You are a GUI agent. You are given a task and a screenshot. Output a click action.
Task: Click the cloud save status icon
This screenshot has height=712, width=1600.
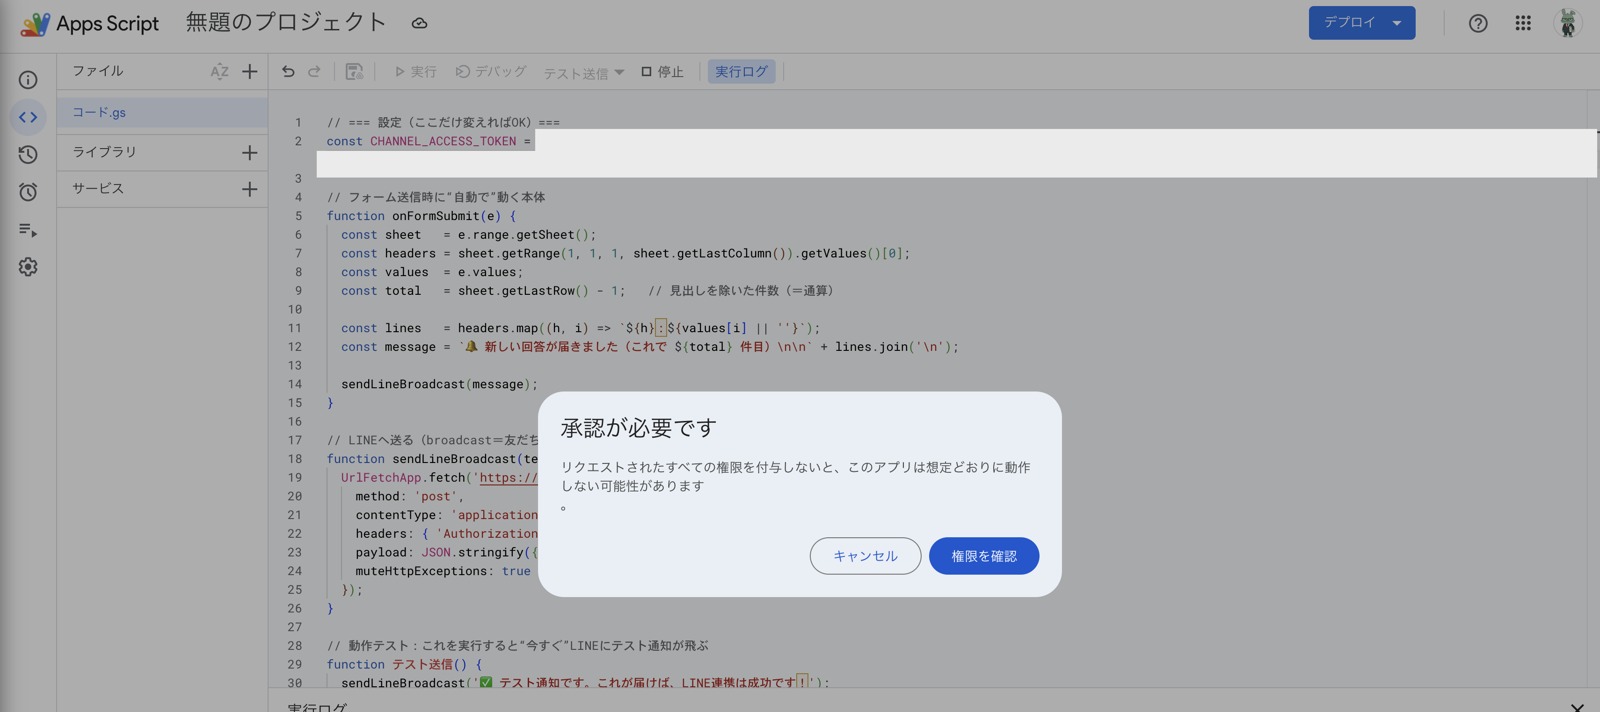[x=419, y=23]
